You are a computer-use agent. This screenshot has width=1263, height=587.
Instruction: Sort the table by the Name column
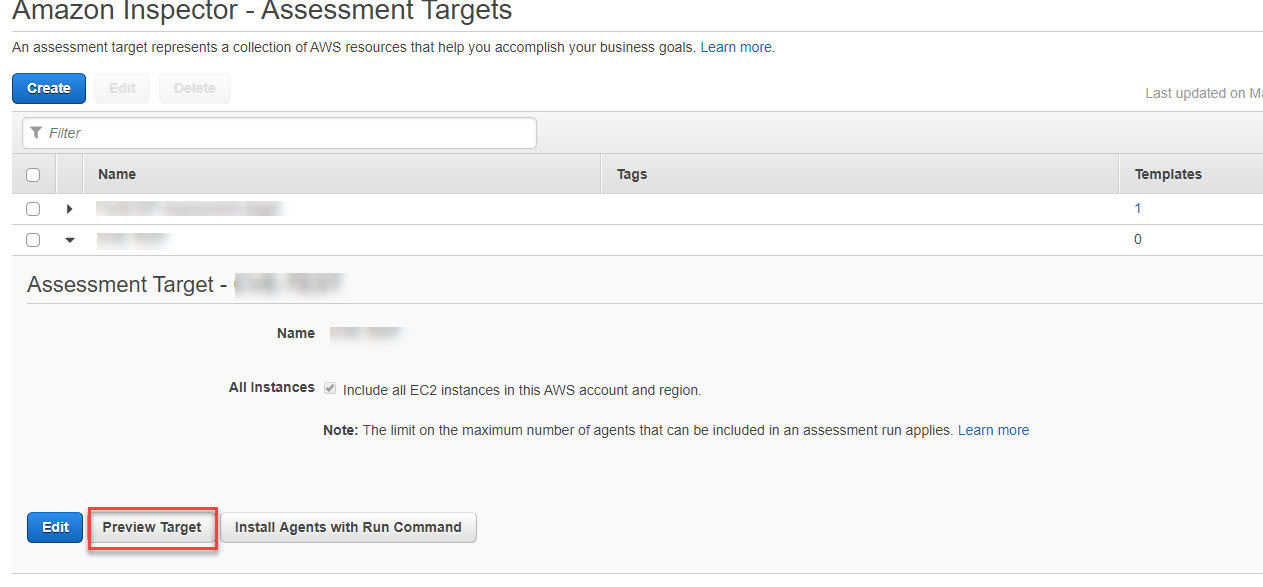(116, 173)
